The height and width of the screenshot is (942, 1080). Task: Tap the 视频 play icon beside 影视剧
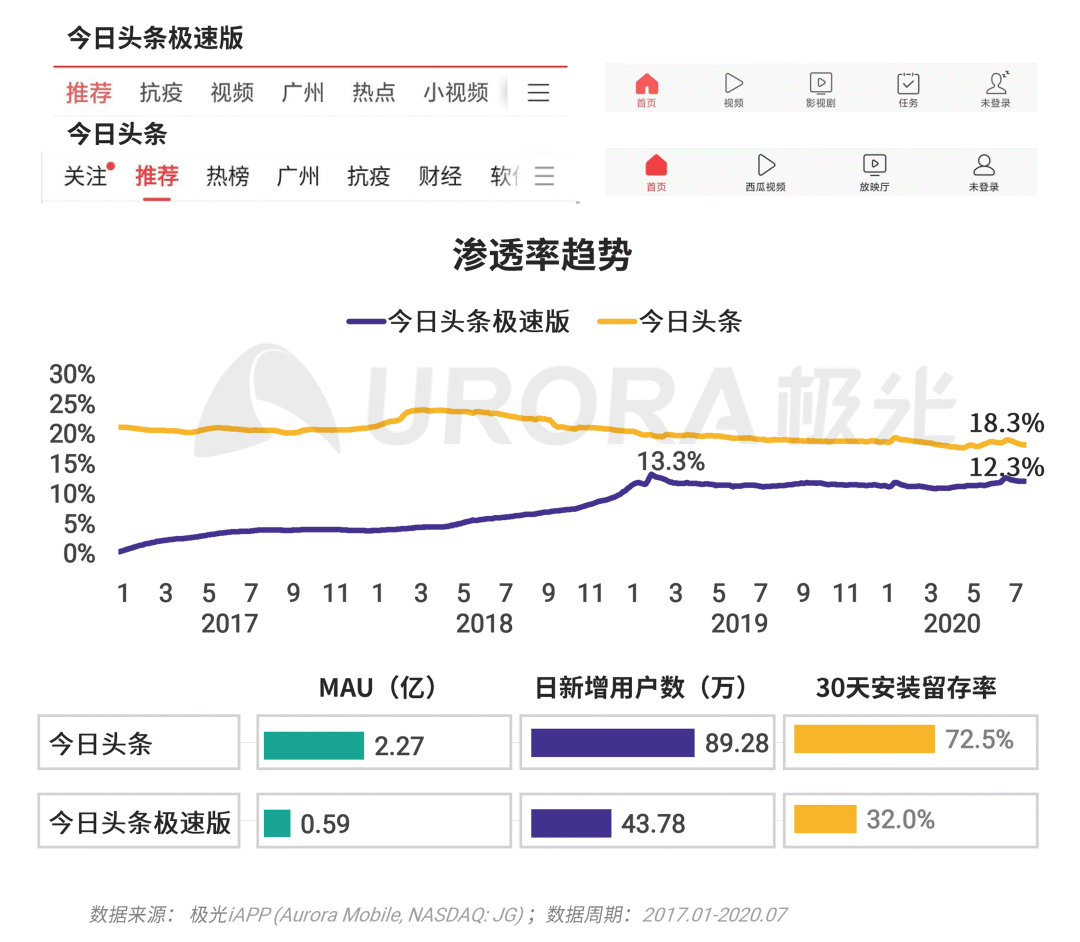734,84
